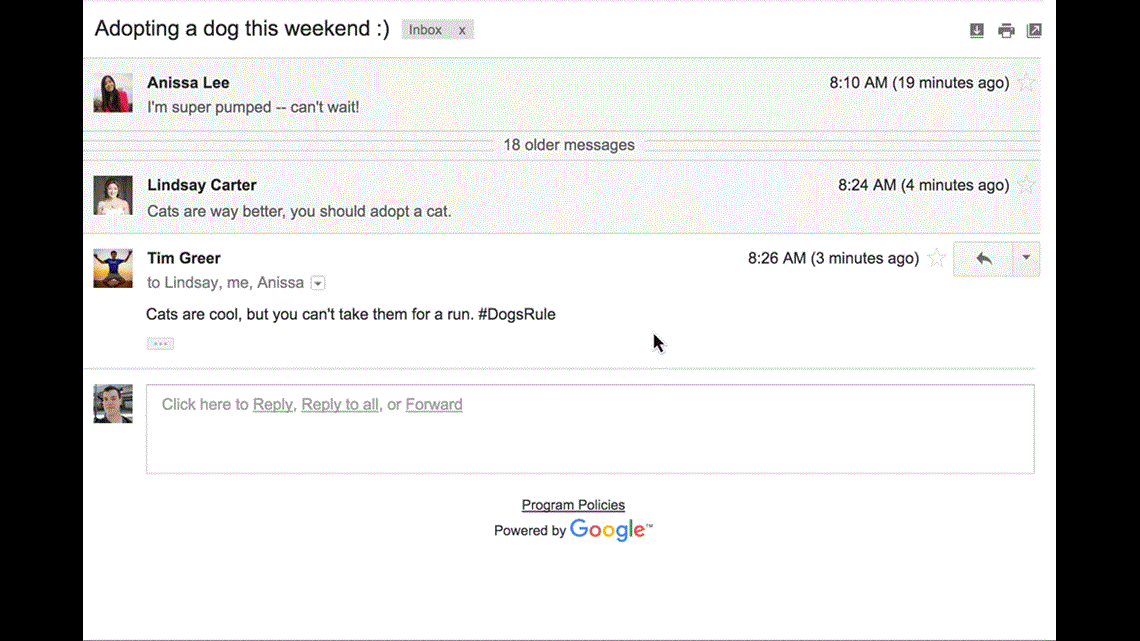The image size is (1140, 641).
Task: Print the entire conversation
Action: tap(1006, 30)
